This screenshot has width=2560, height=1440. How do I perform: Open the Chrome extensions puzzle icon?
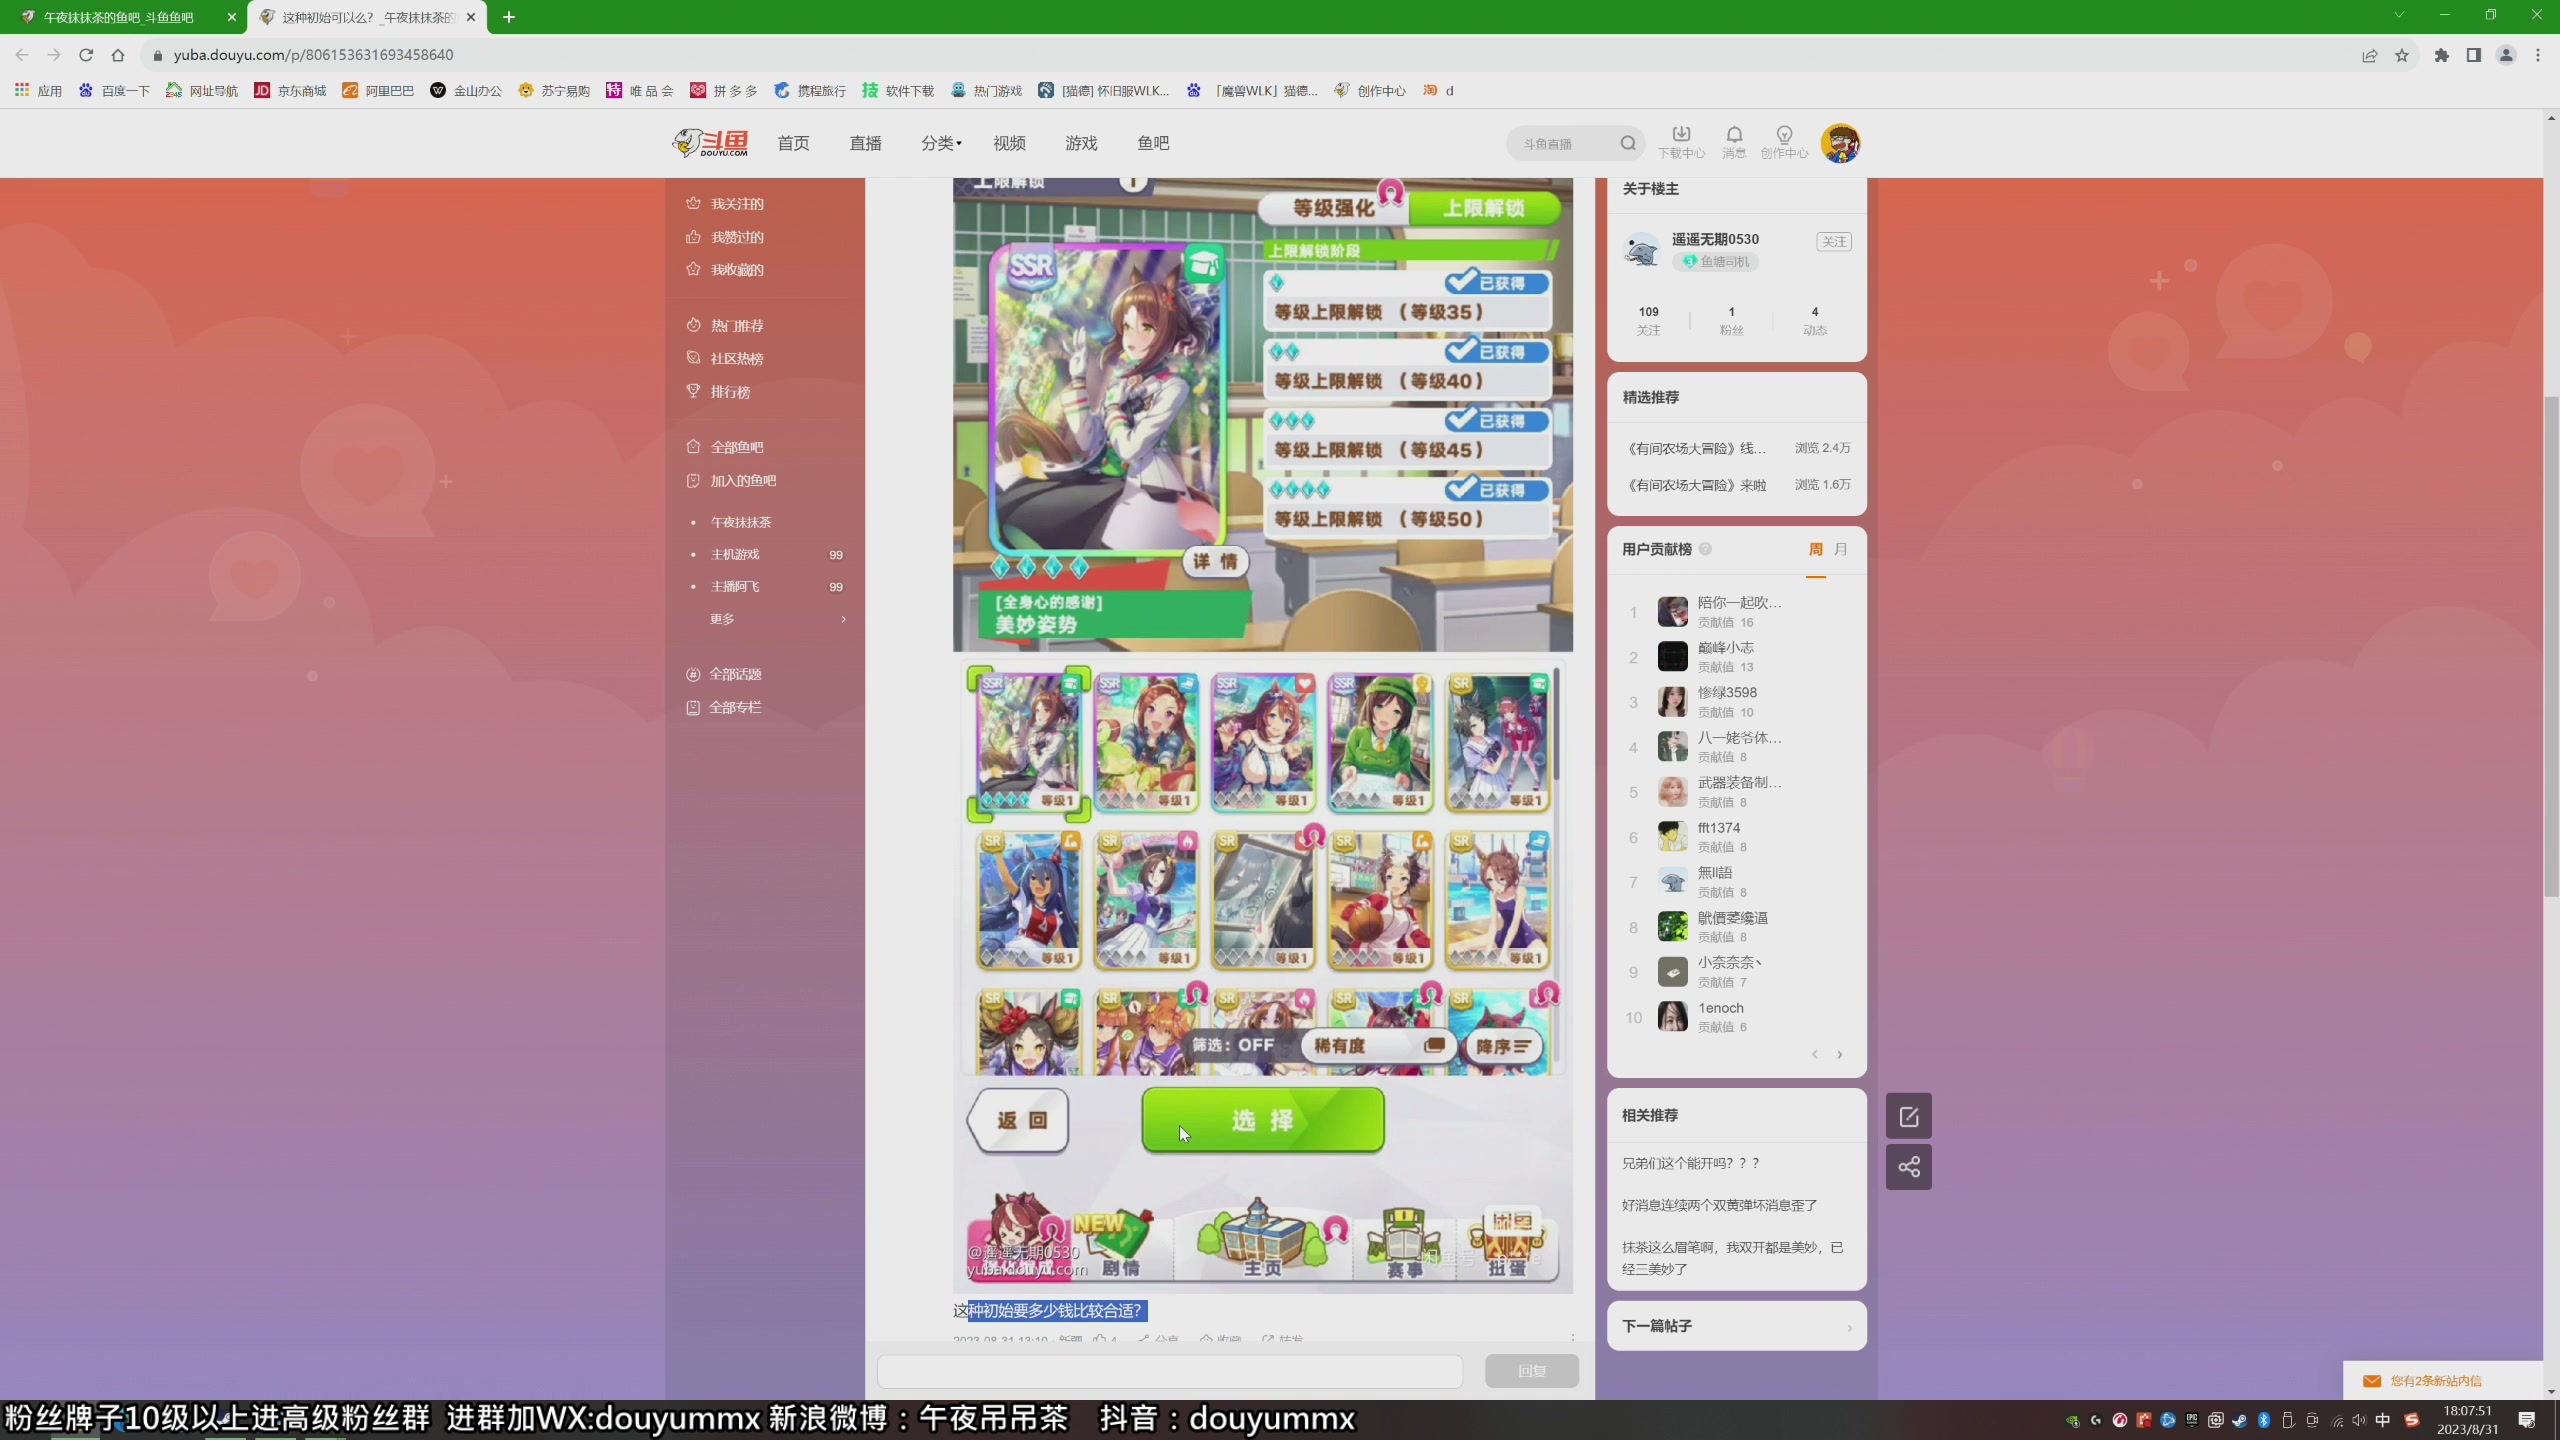(x=2442, y=55)
